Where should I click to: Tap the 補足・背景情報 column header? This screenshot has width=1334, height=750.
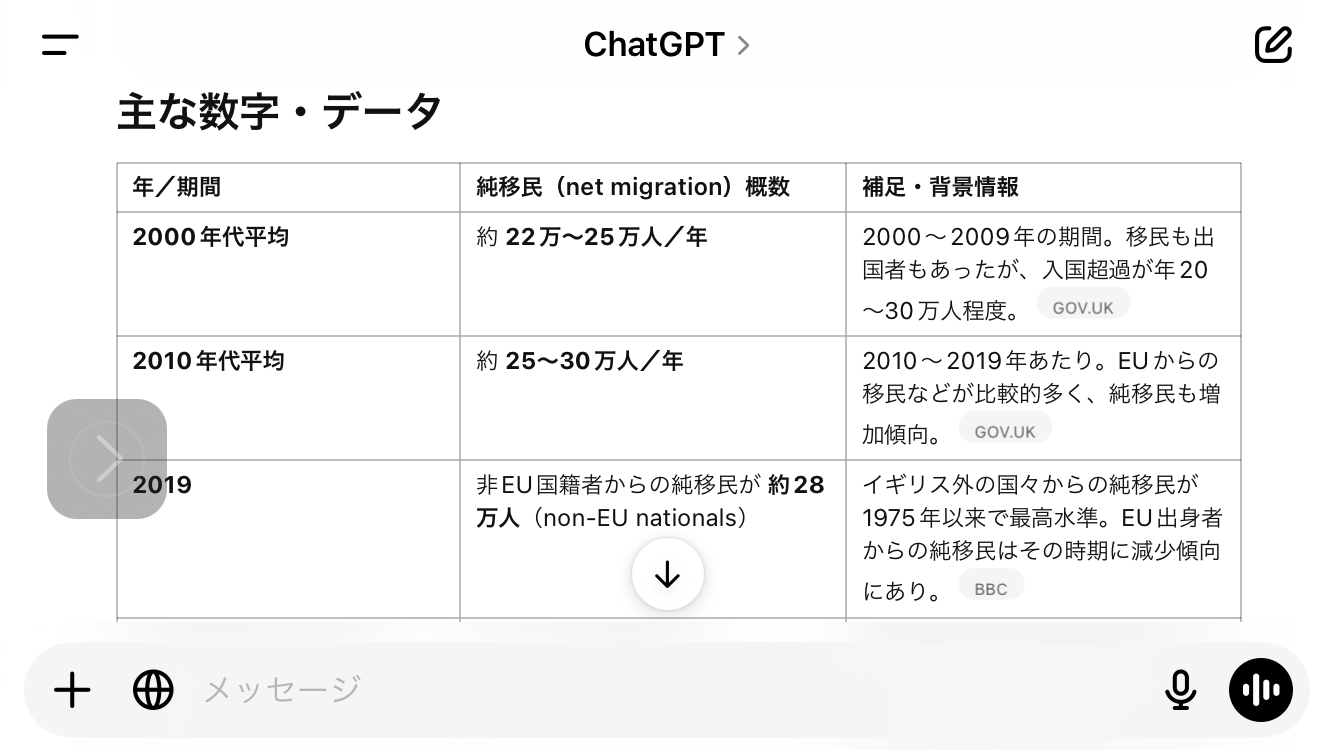coord(941,187)
